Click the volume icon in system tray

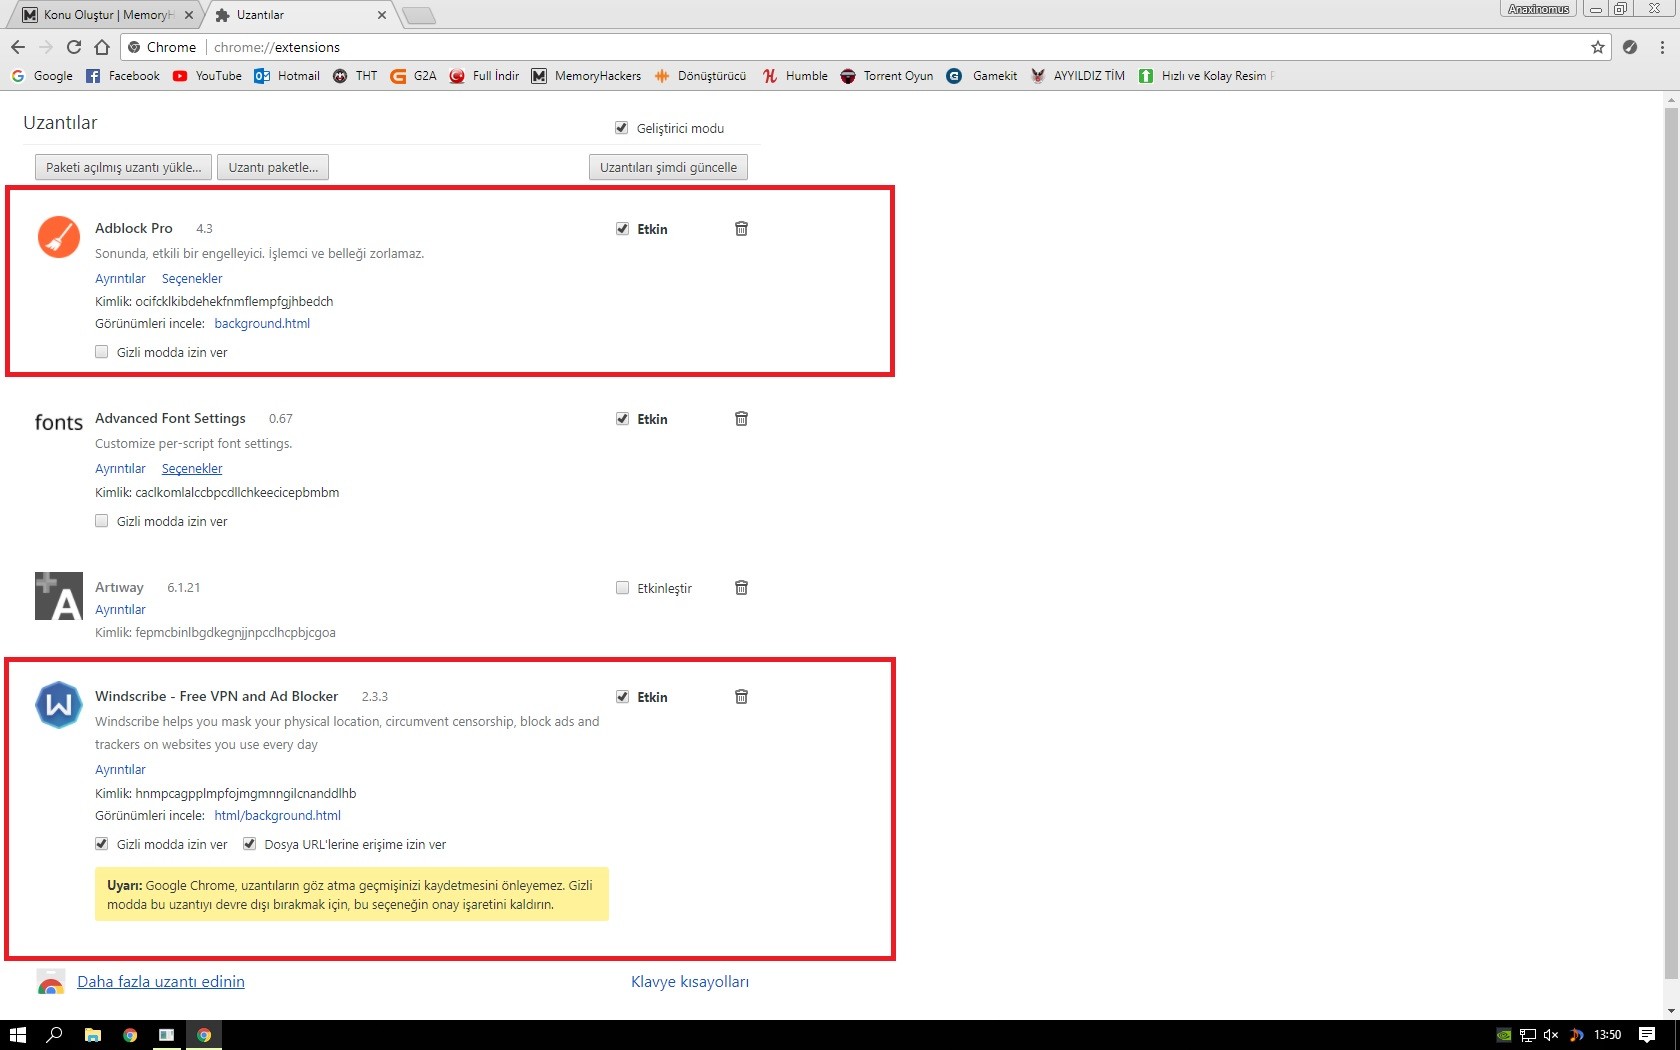[x=1551, y=1035]
